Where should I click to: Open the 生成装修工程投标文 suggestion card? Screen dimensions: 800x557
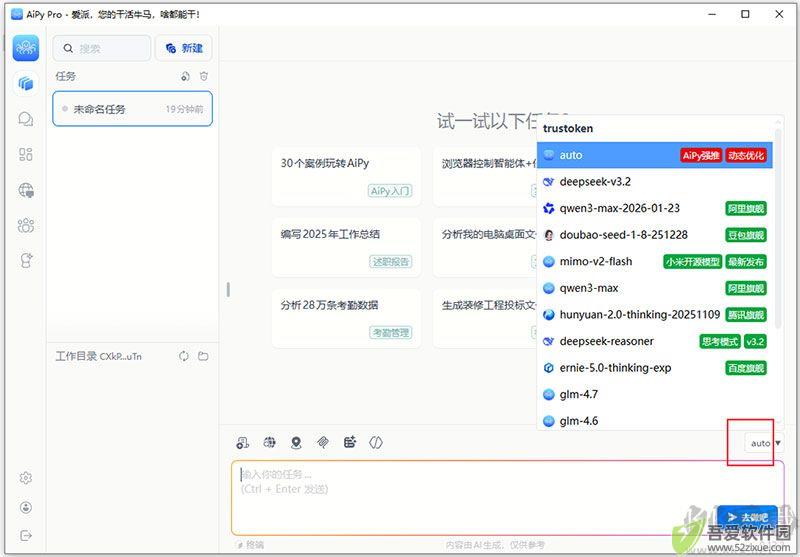click(485, 318)
